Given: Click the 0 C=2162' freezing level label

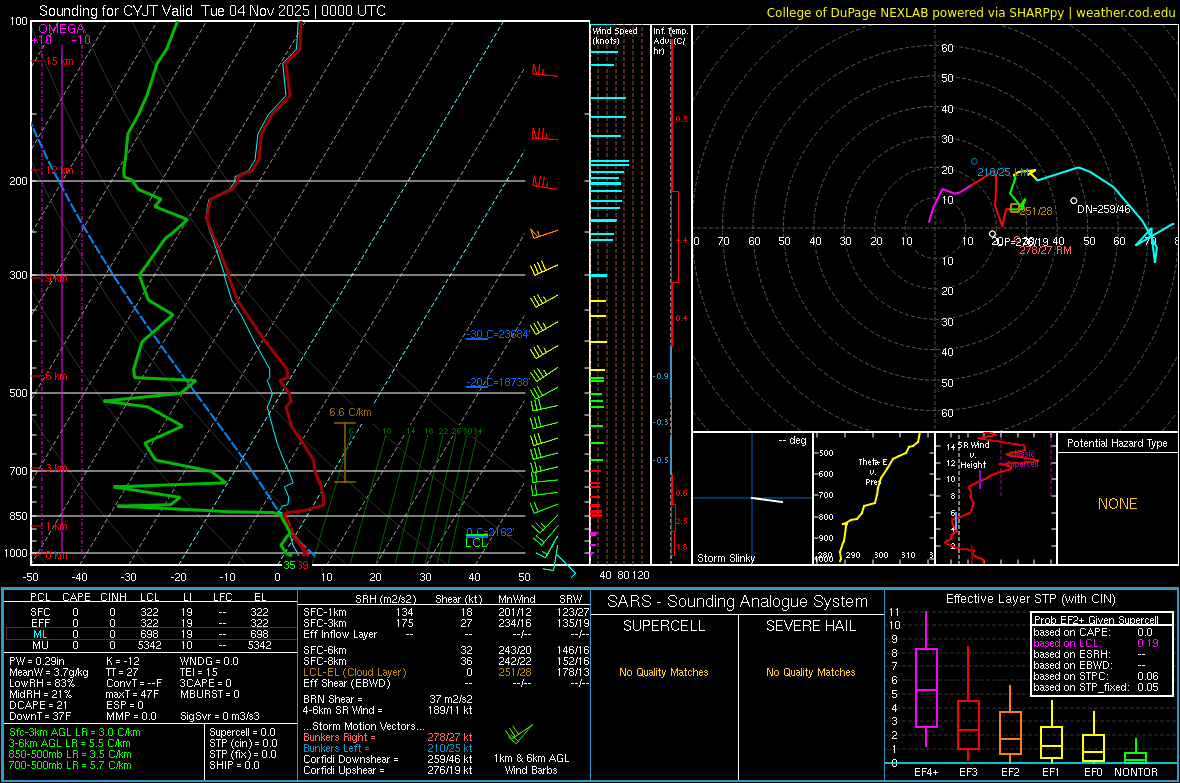Looking at the screenshot, I should pyautogui.click(x=490, y=532).
